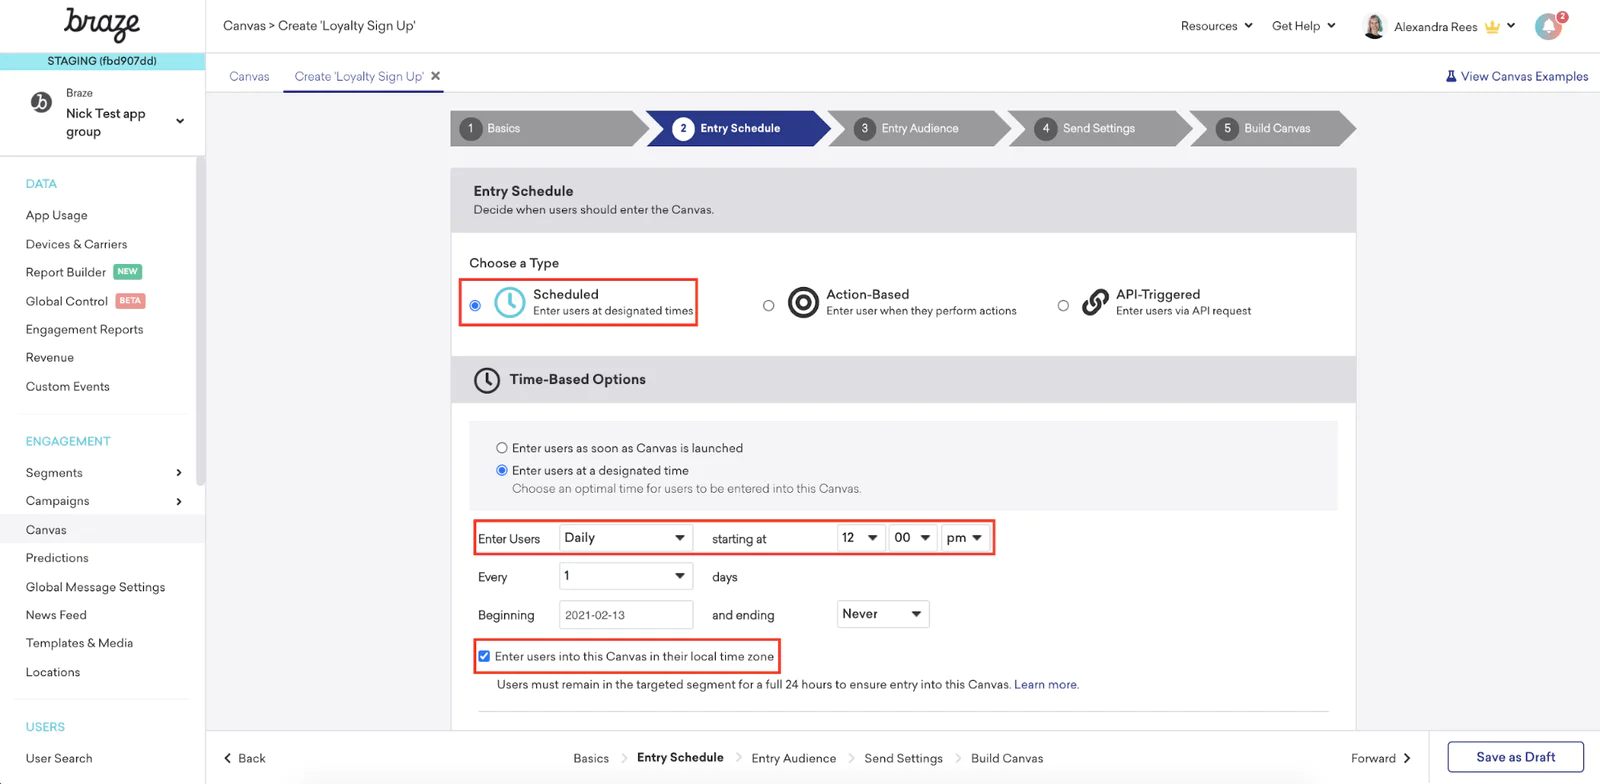Open the am/pm dropdown
This screenshot has width=1600, height=784.
click(964, 538)
